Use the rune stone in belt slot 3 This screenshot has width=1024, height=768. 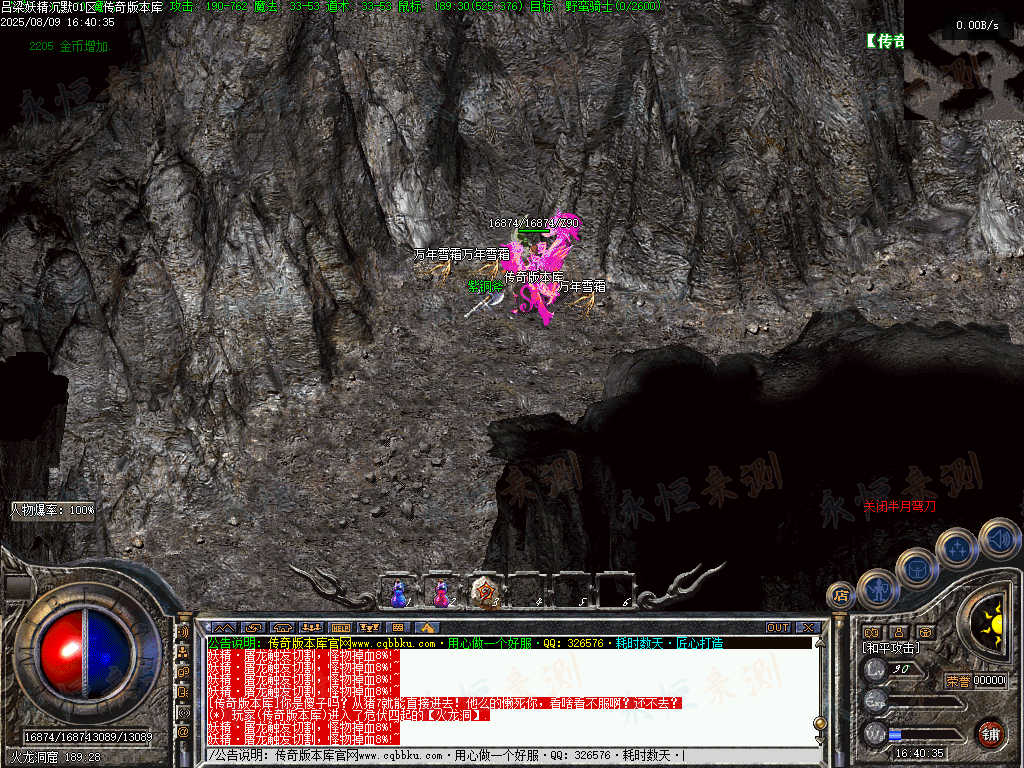[485, 592]
